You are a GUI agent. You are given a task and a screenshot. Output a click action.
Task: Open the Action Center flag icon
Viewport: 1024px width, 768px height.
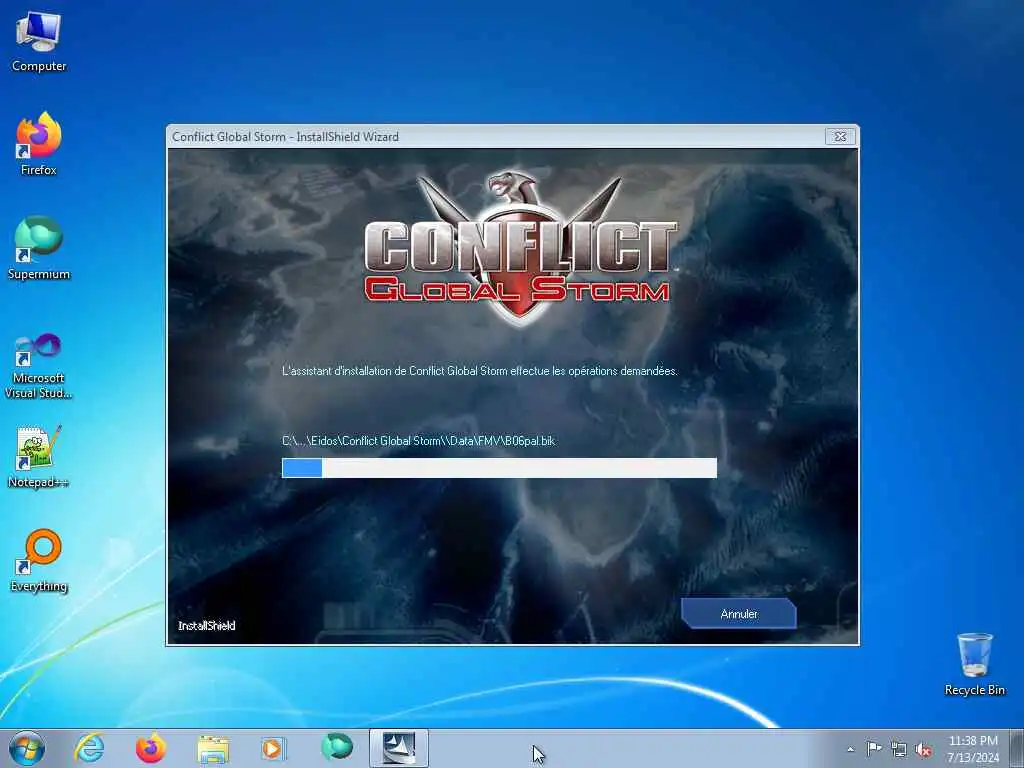click(x=874, y=748)
